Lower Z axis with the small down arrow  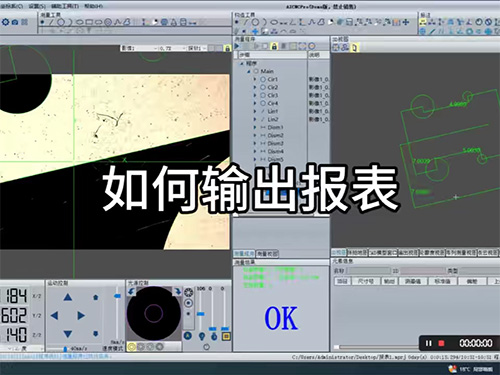pos(96,333)
